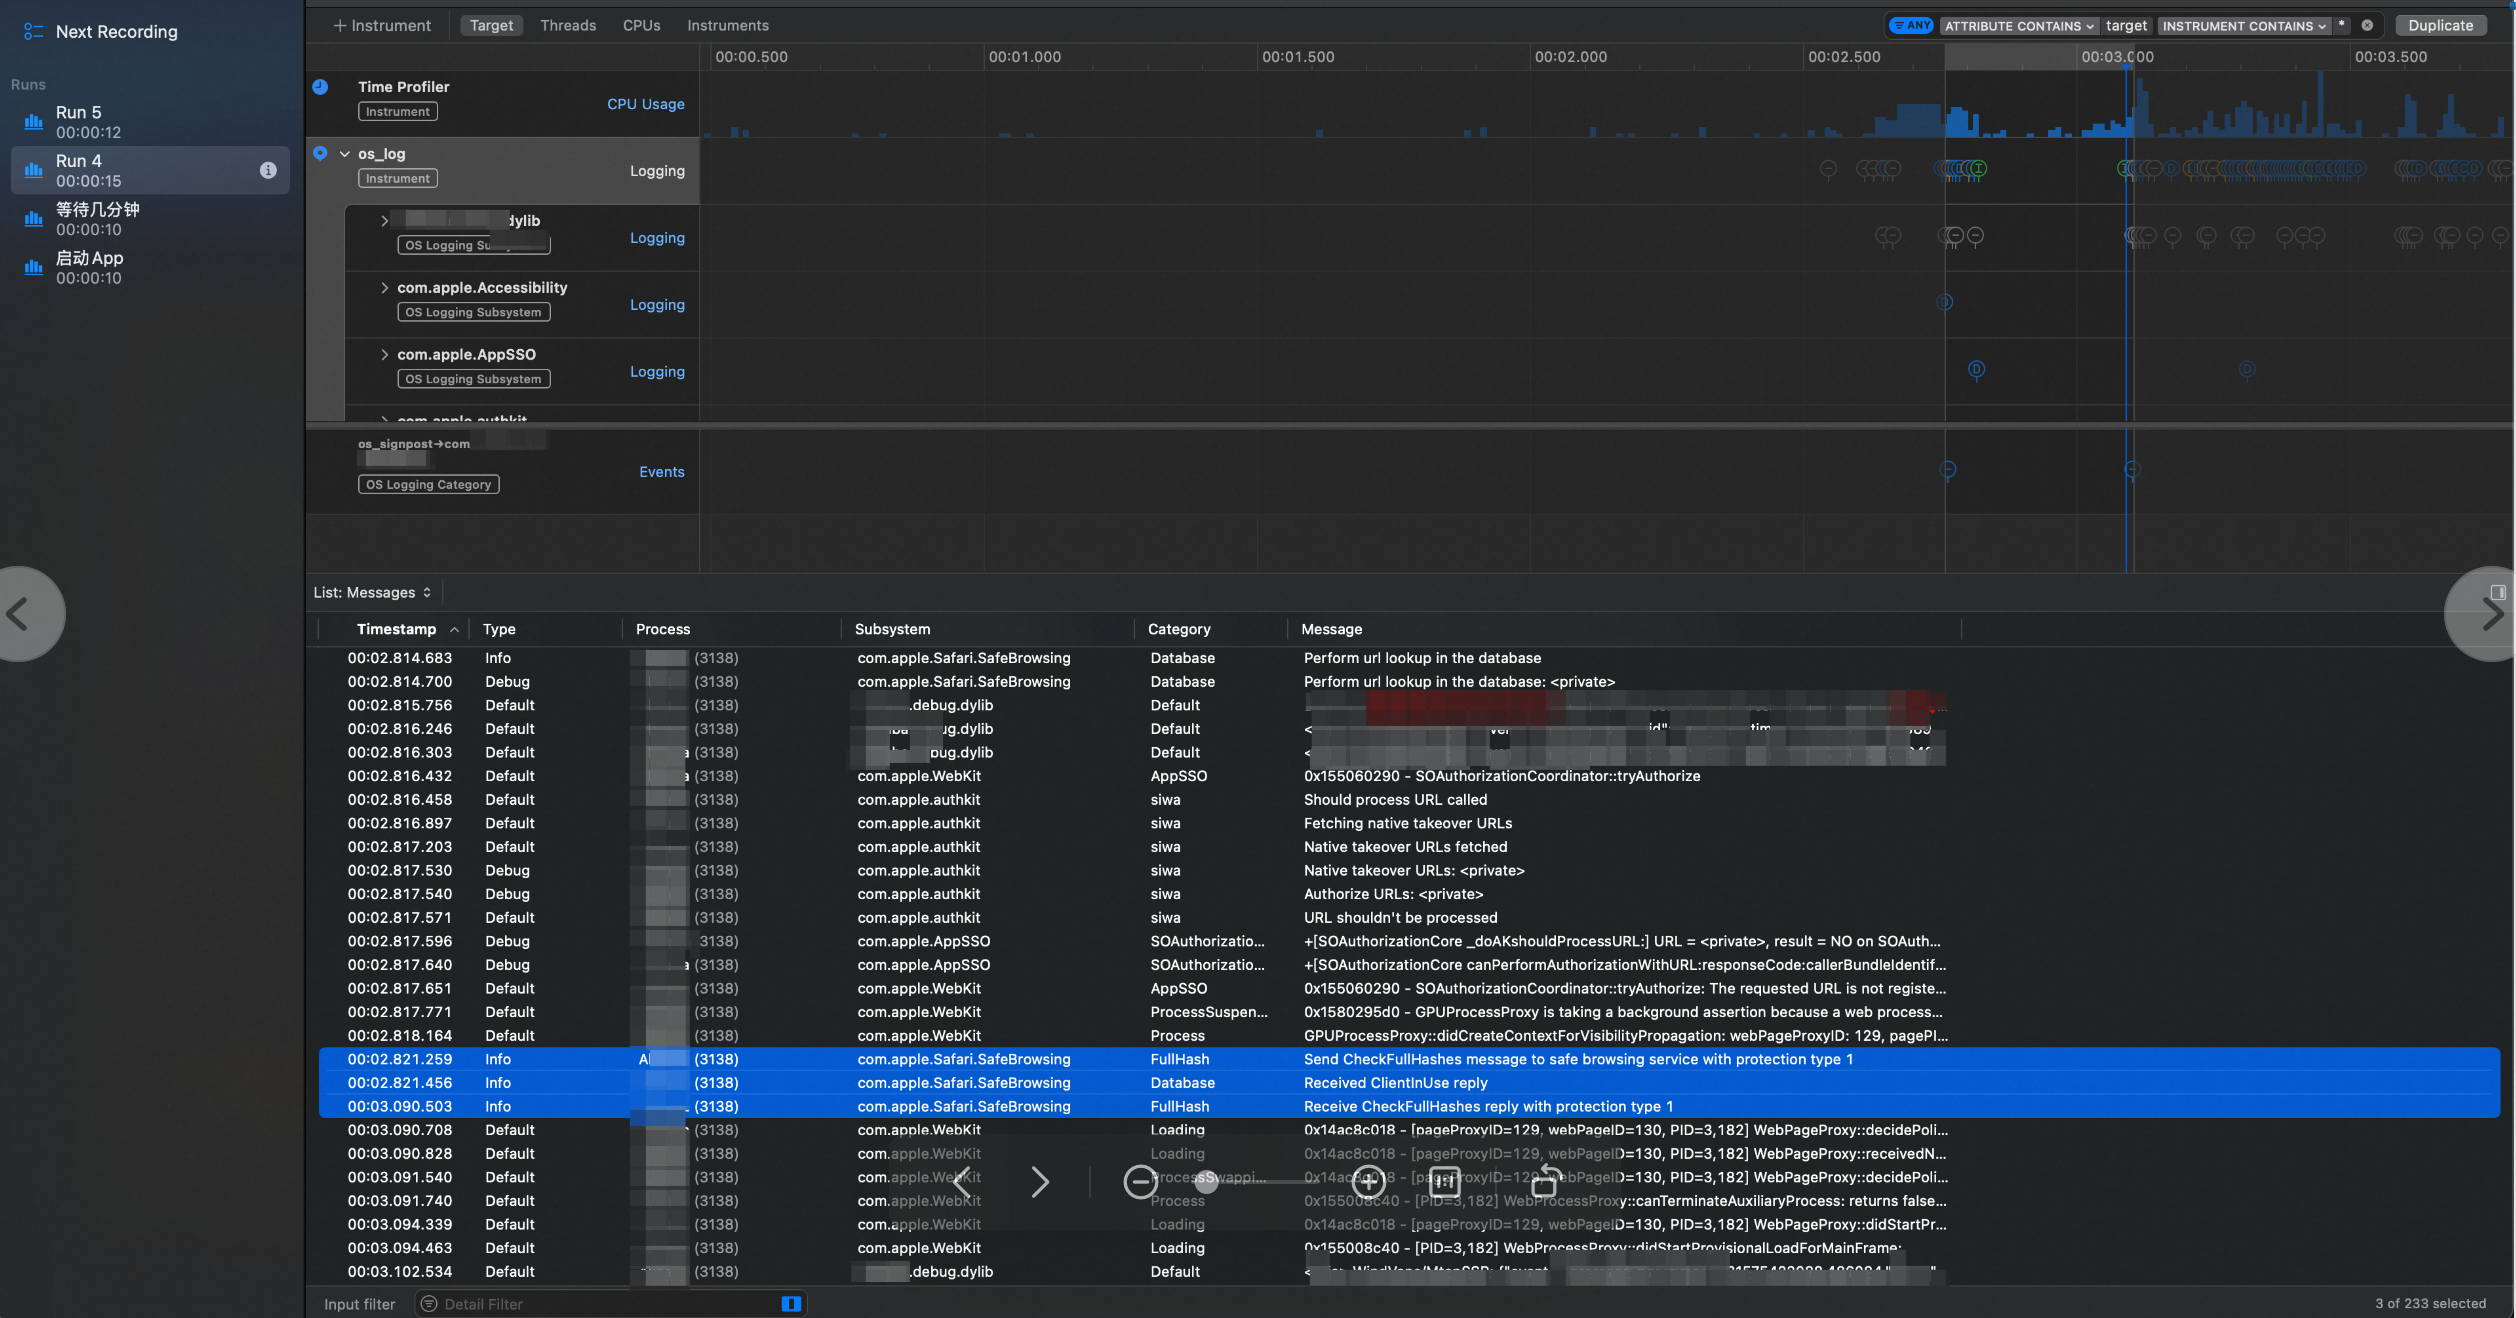Sort by the Timestamp column header
The width and height of the screenshot is (2516, 1318).
[396, 629]
